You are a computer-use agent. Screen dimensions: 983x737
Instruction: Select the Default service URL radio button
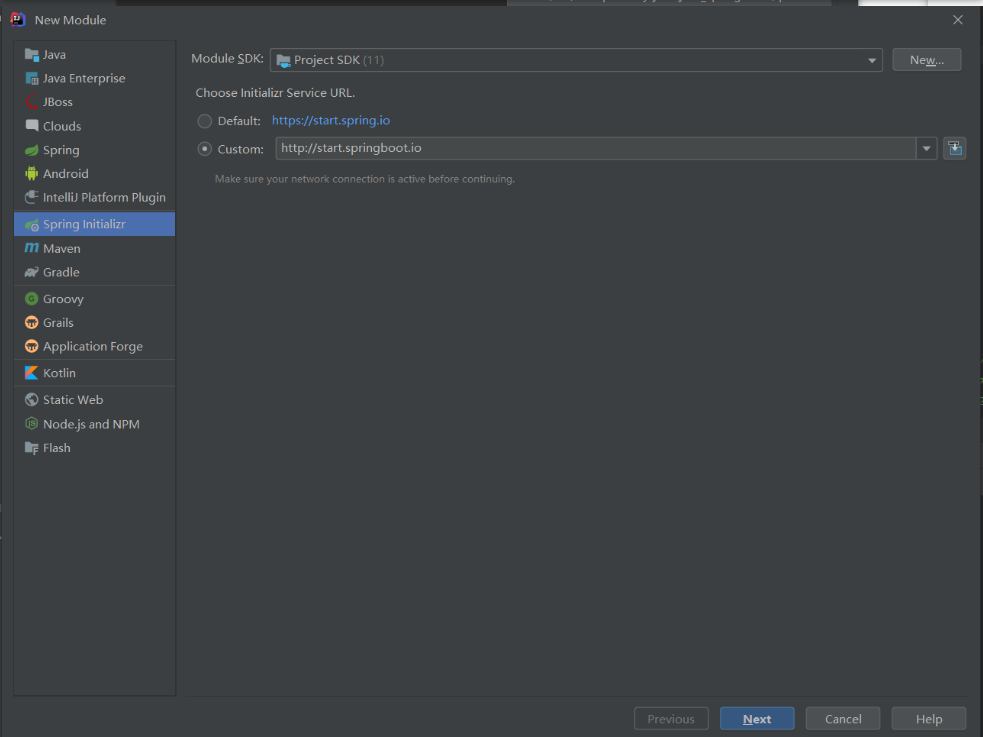click(x=204, y=121)
